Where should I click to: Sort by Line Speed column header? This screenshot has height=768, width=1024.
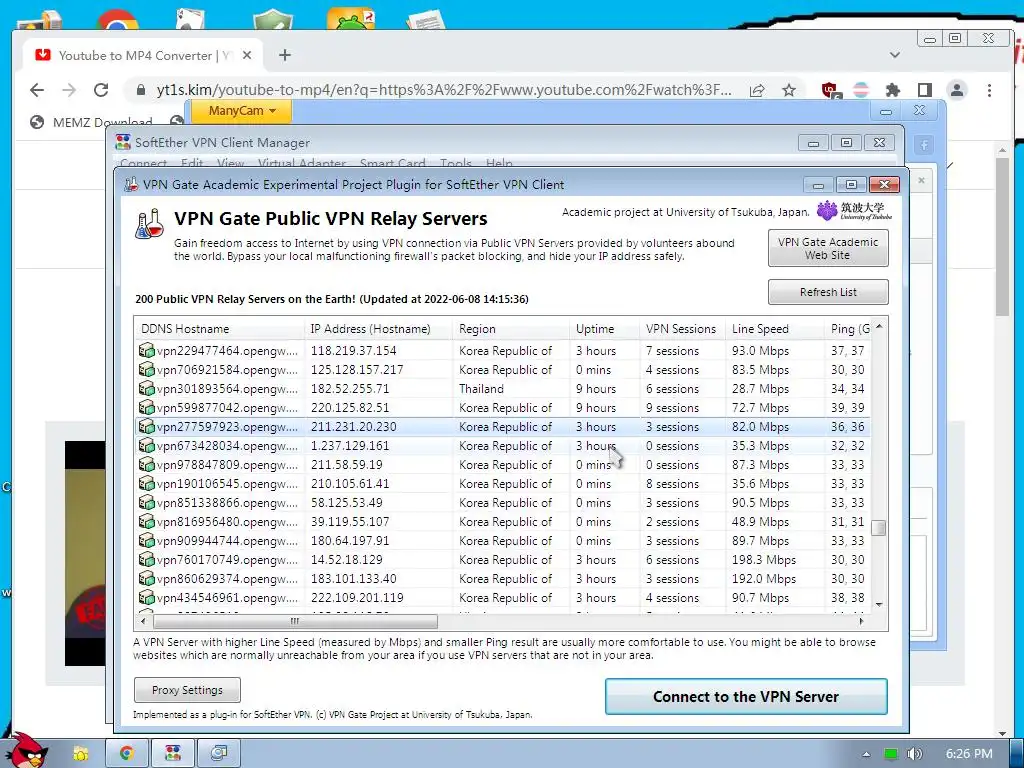(x=775, y=329)
